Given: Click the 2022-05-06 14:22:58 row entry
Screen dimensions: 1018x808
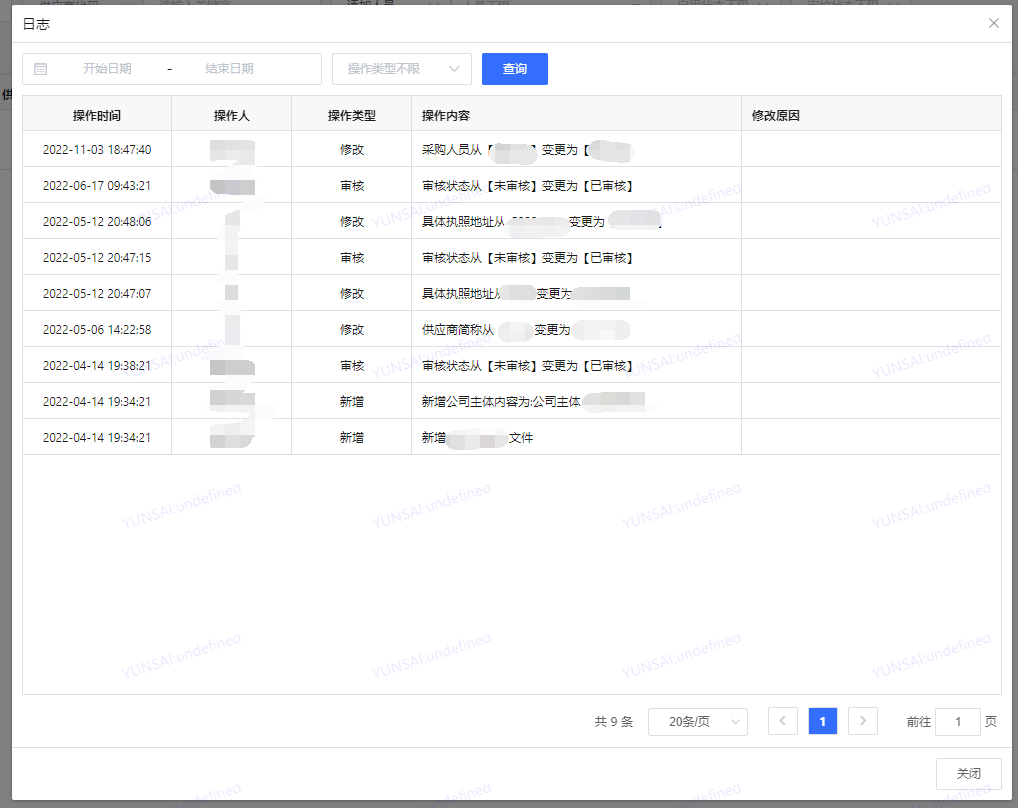Looking at the screenshot, I should 97,330.
